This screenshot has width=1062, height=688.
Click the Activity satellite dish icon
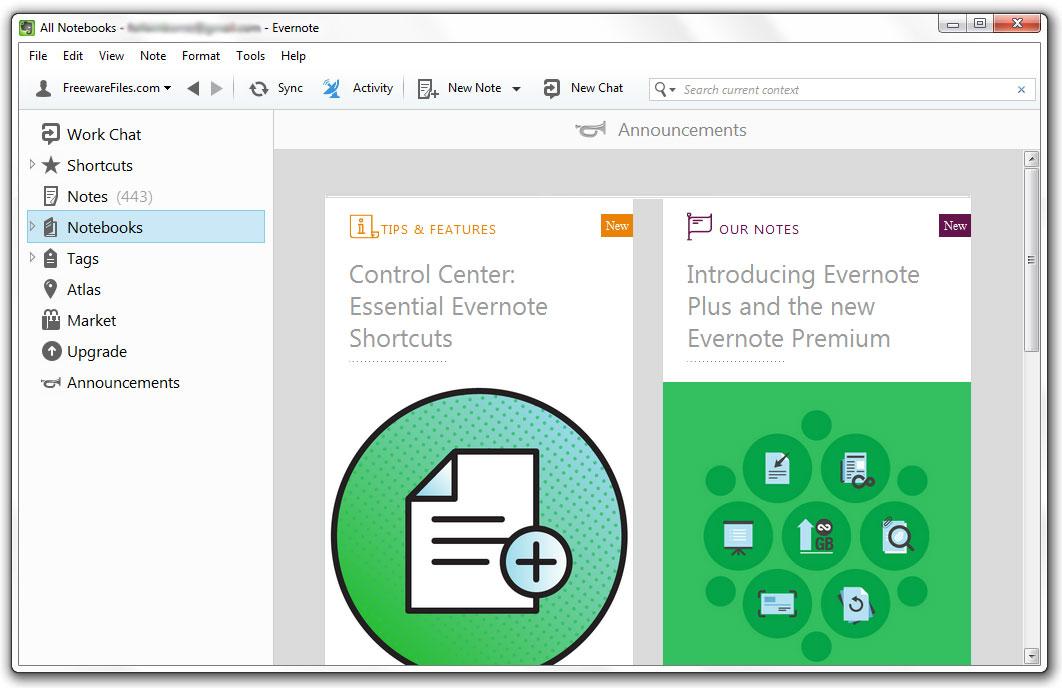click(x=331, y=88)
